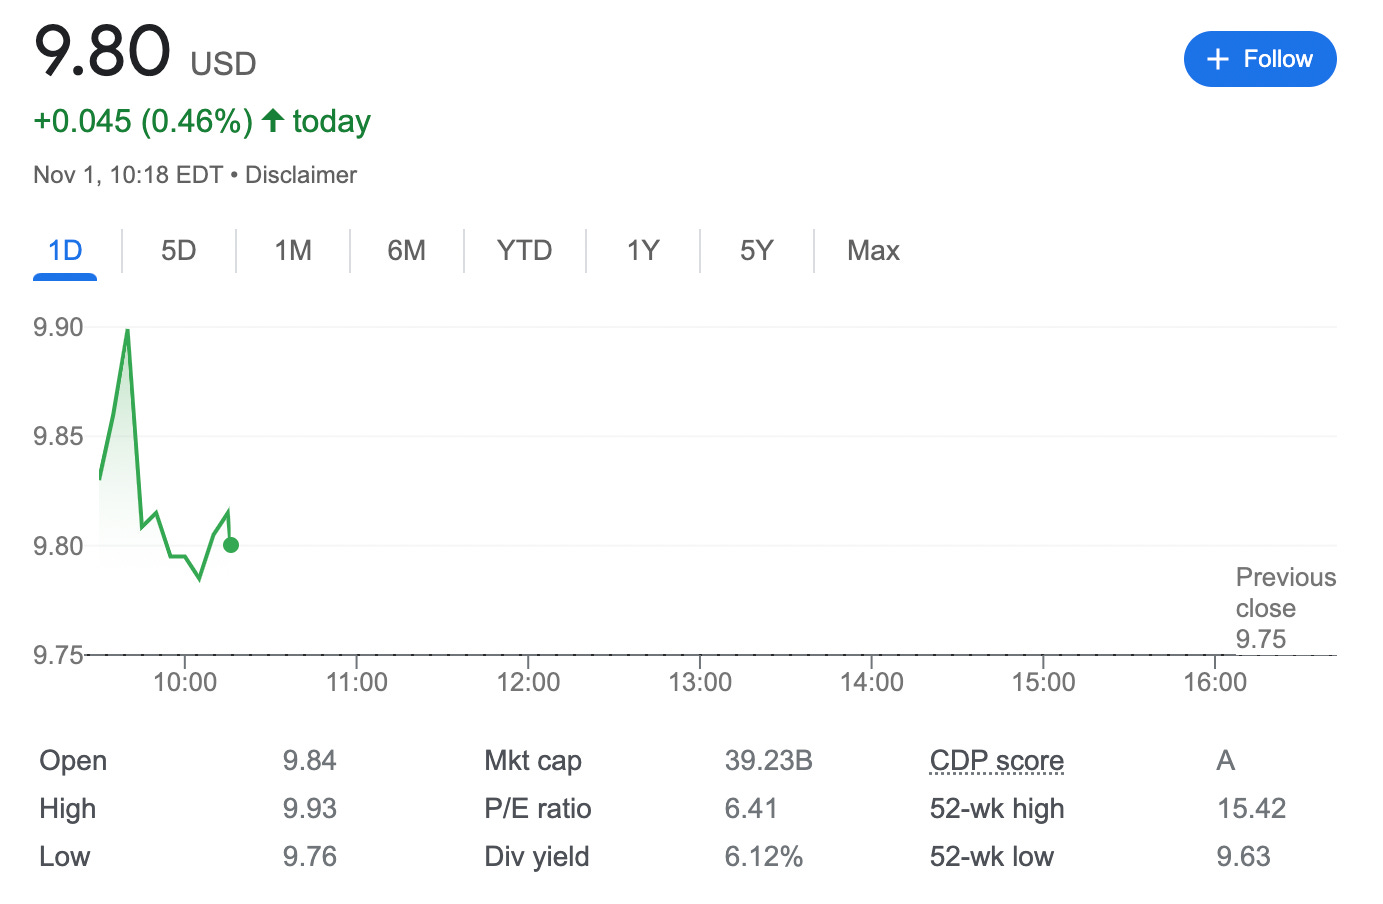Click the 52-wk low label
1383x904 pixels.
992,857
